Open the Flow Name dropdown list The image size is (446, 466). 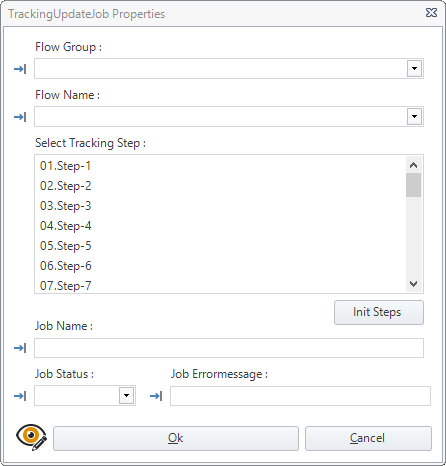pos(414,117)
